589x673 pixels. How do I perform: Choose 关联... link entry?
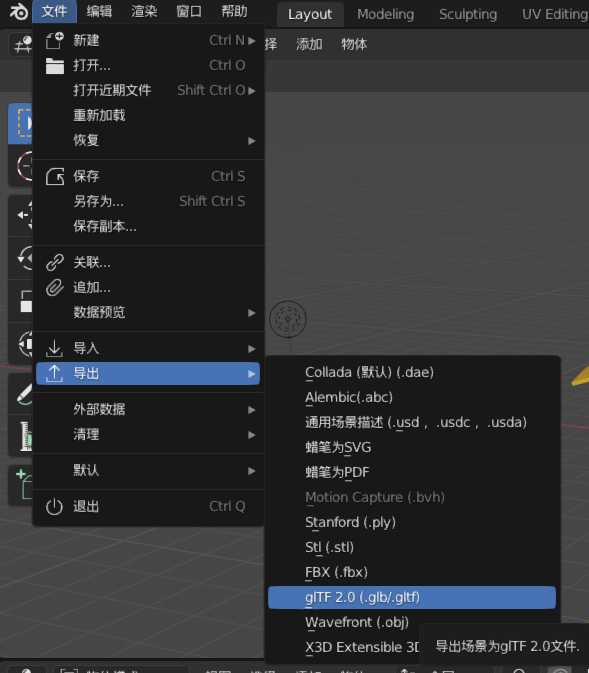coord(149,262)
